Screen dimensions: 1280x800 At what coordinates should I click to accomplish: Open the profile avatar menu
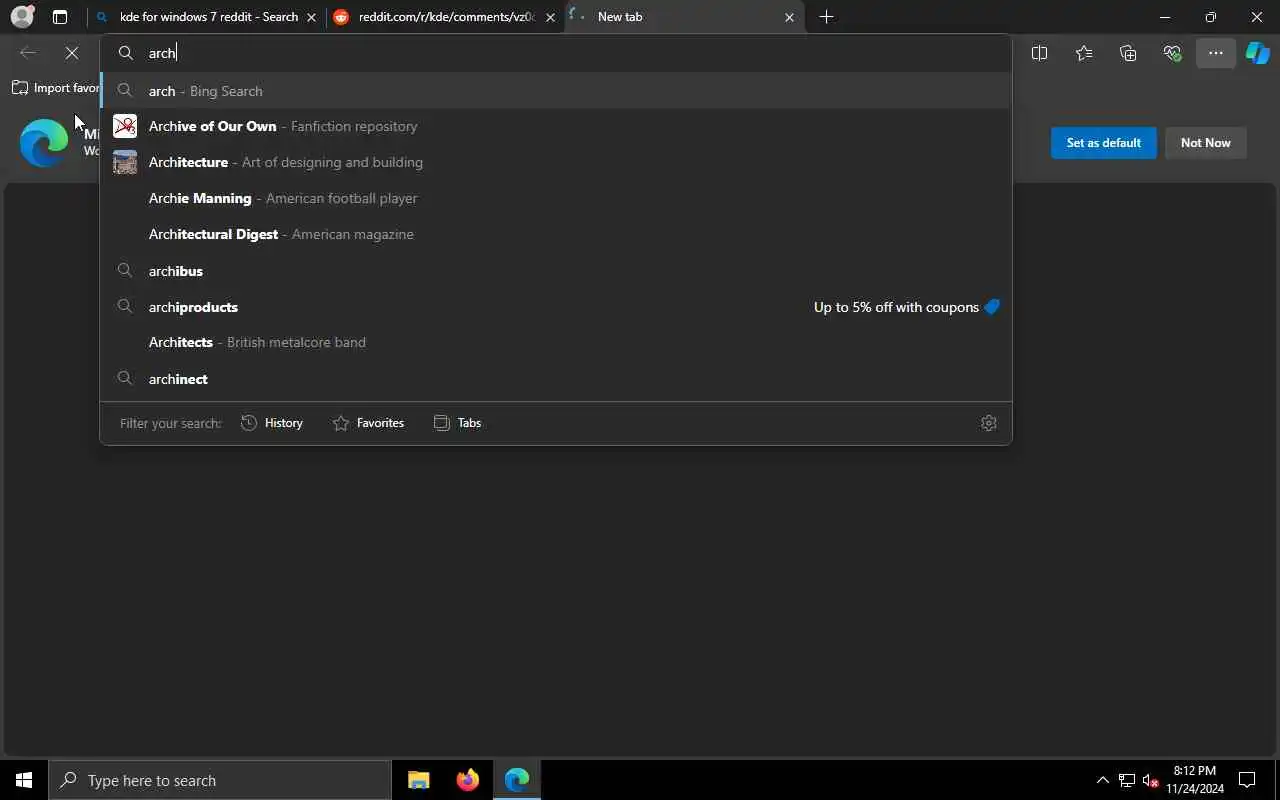tap(22, 17)
